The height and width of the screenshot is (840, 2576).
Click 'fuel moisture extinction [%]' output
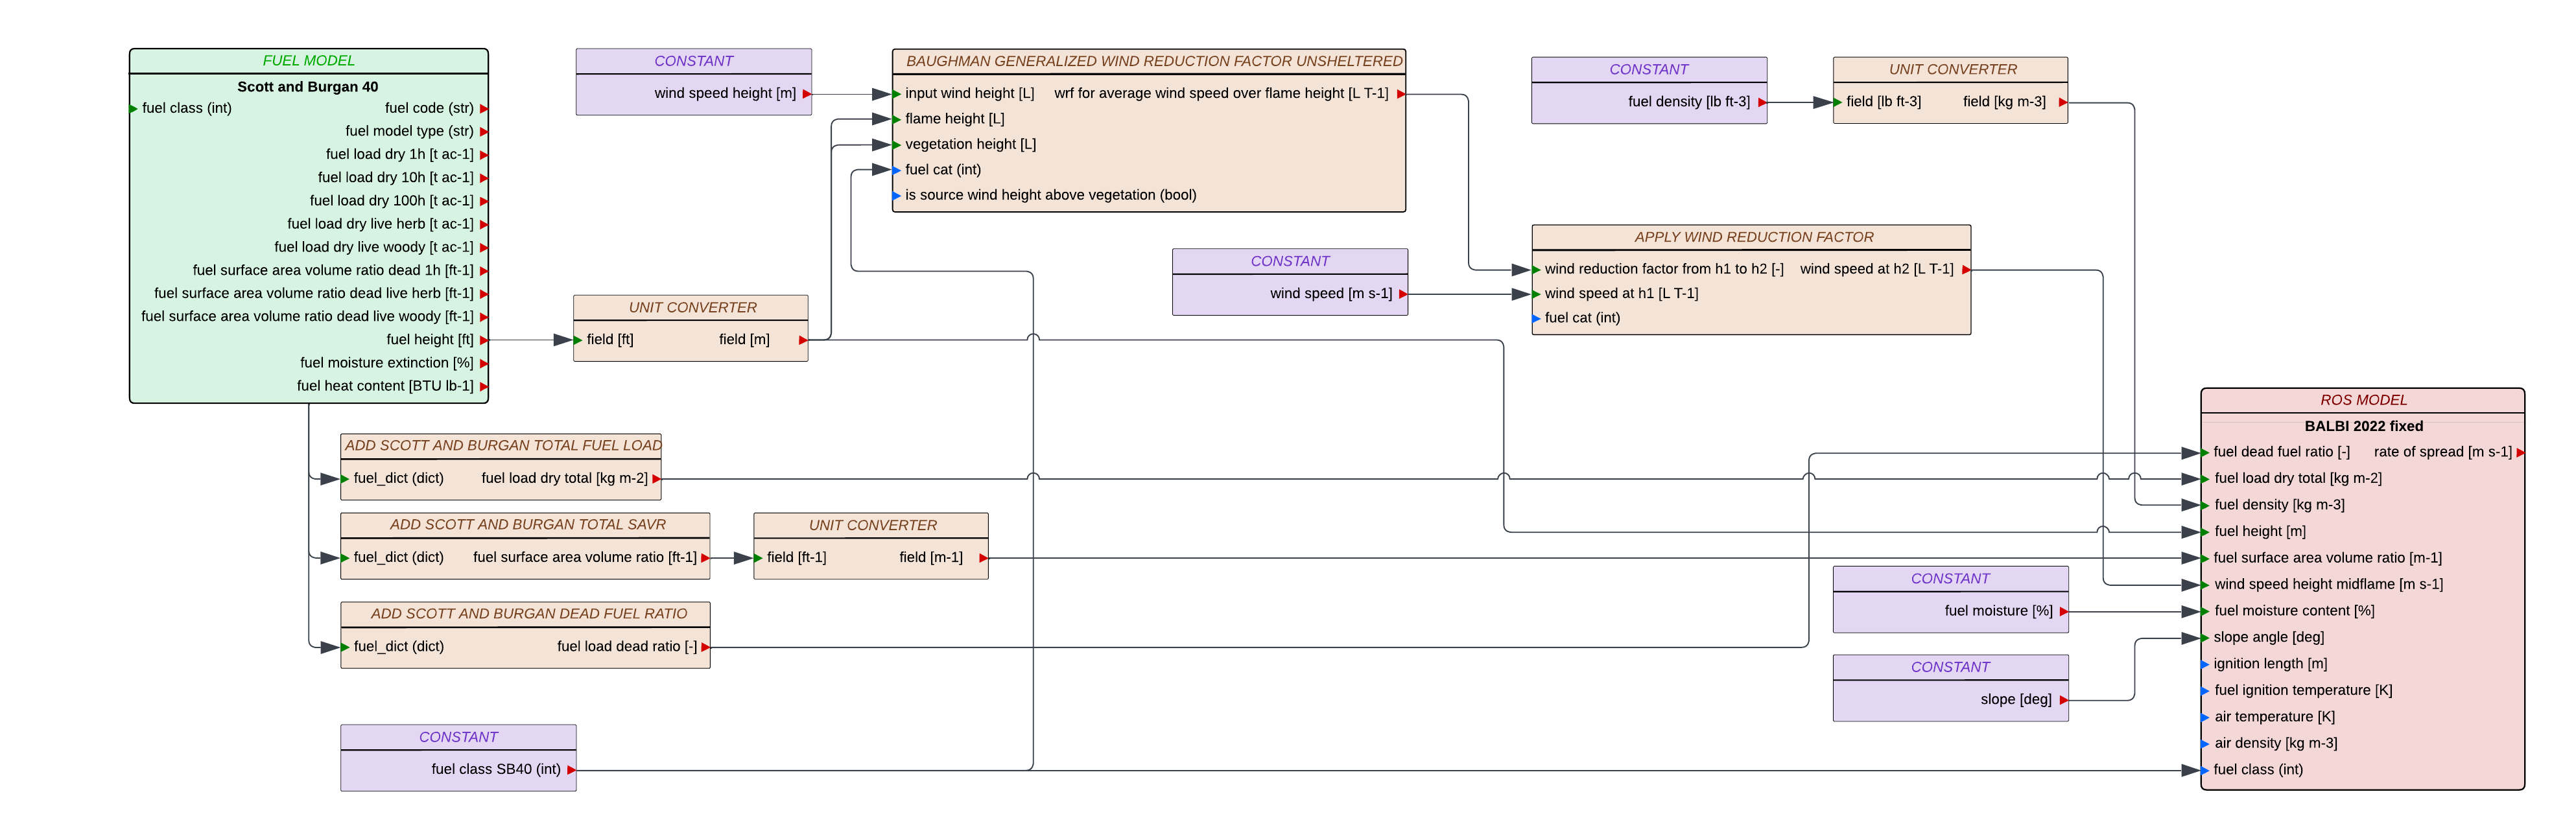click(387, 363)
